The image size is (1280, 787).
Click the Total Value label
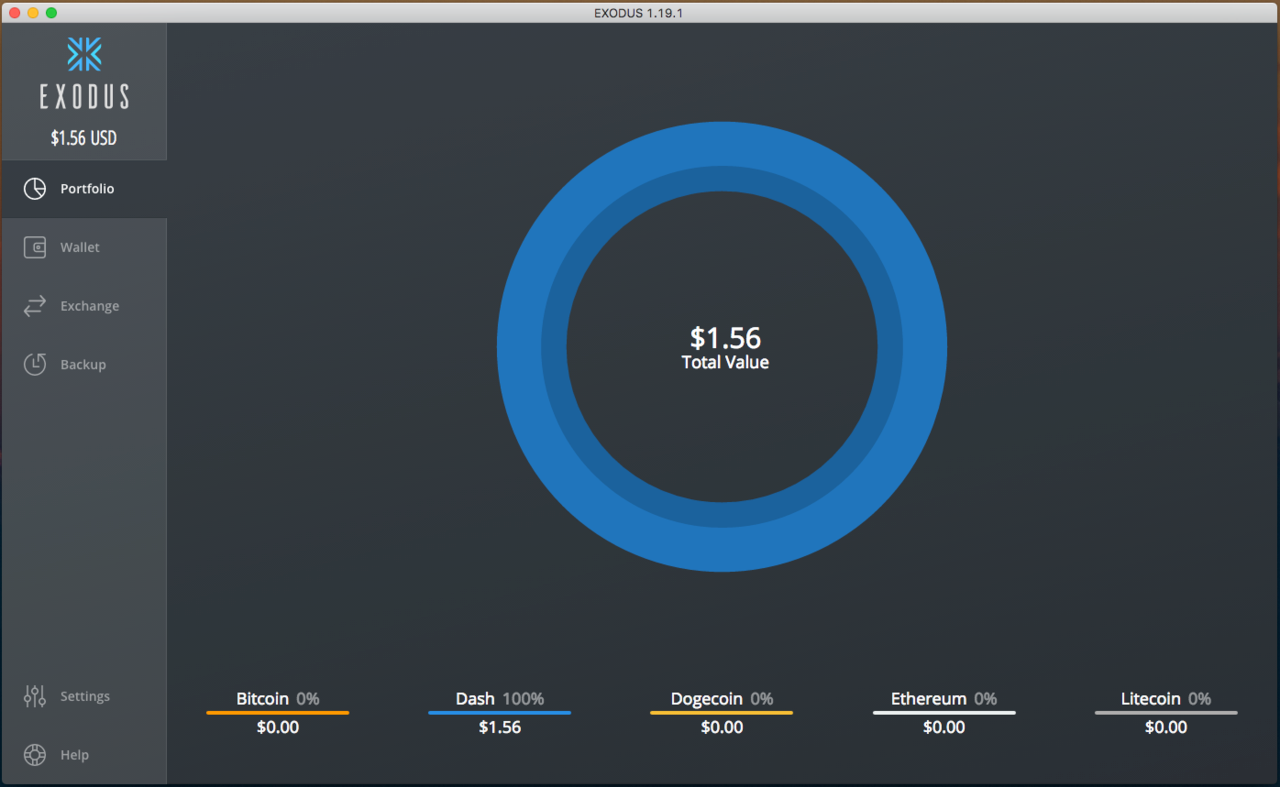click(x=725, y=362)
